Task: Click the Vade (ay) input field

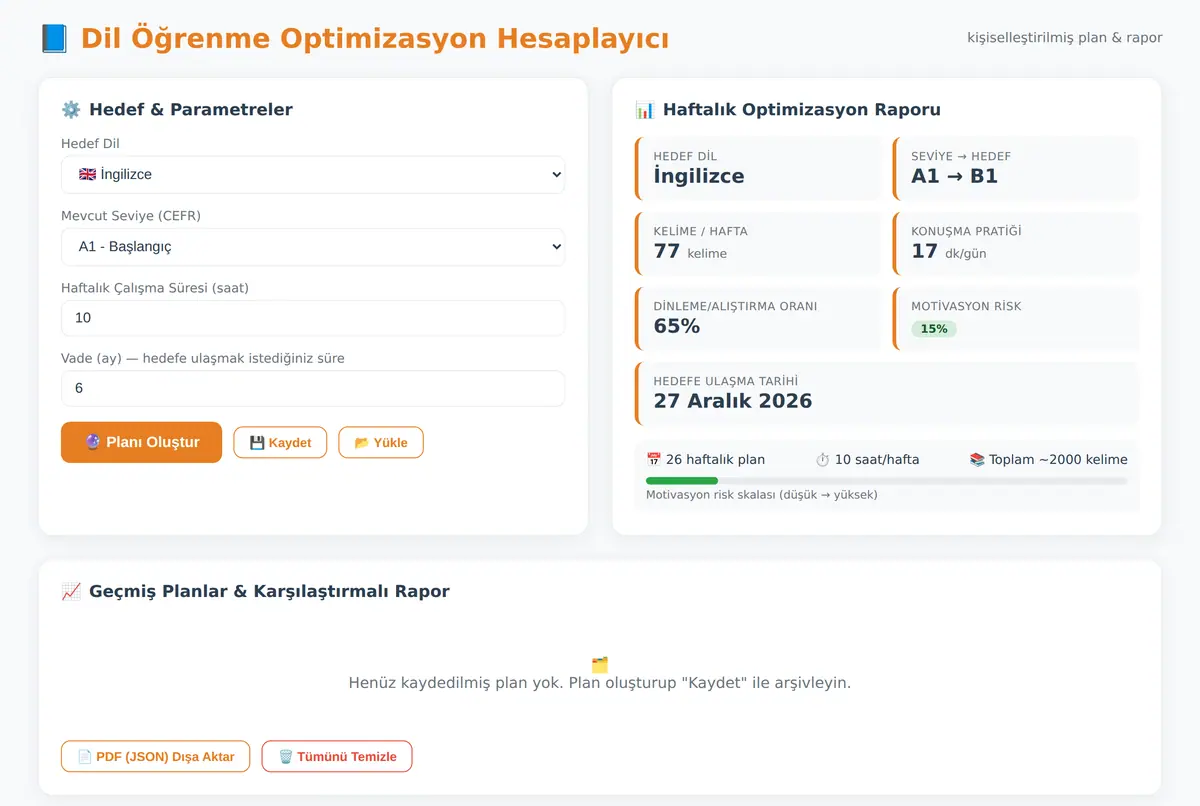Action: pos(313,388)
